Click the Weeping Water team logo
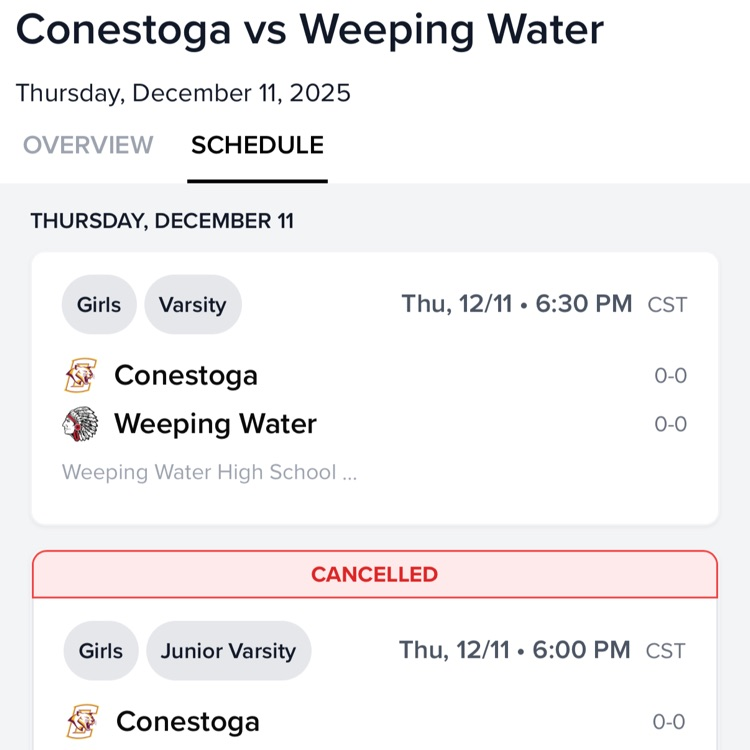 [79, 424]
